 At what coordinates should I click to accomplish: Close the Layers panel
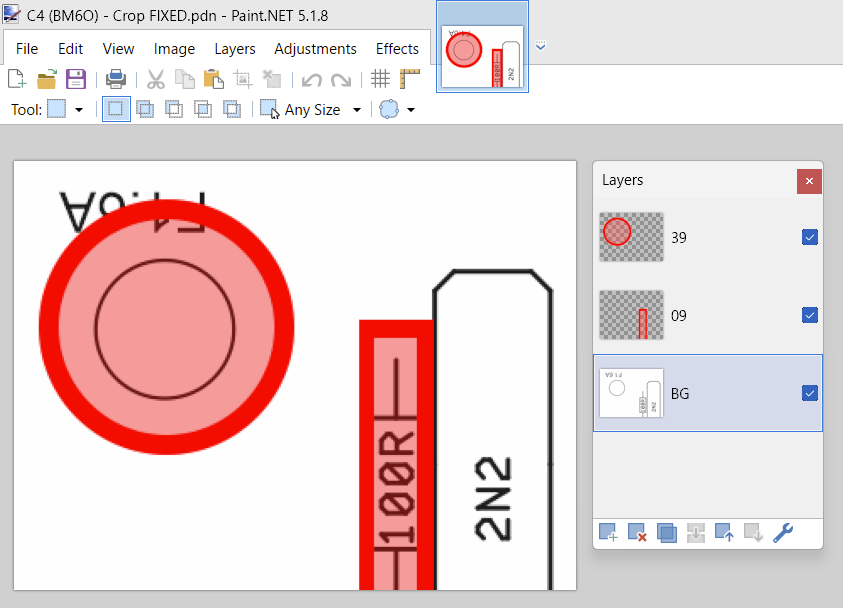tap(809, 181)
